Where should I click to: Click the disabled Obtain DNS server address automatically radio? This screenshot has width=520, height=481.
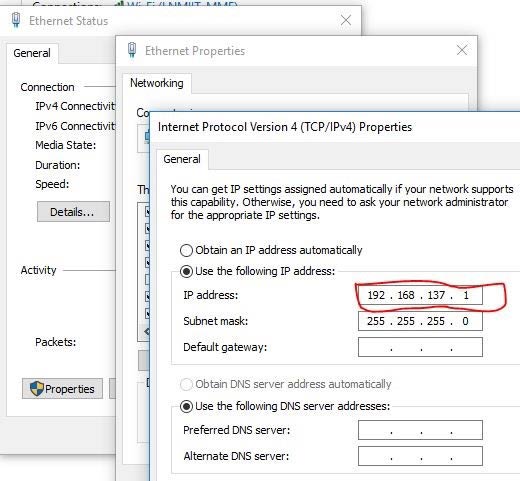[x=186, y=384]
